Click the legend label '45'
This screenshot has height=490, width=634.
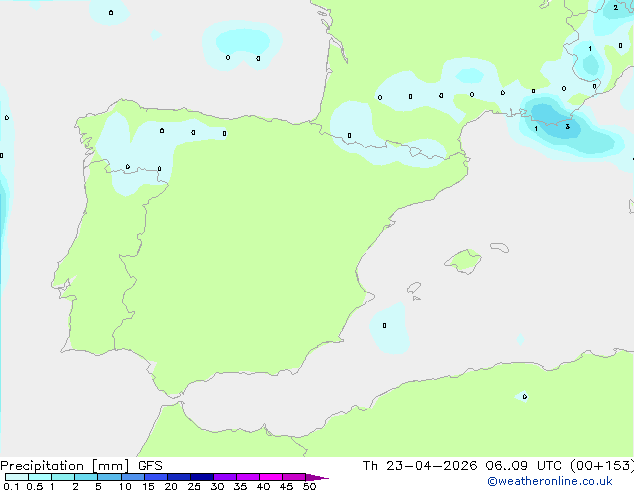click(x=286, y=486)
